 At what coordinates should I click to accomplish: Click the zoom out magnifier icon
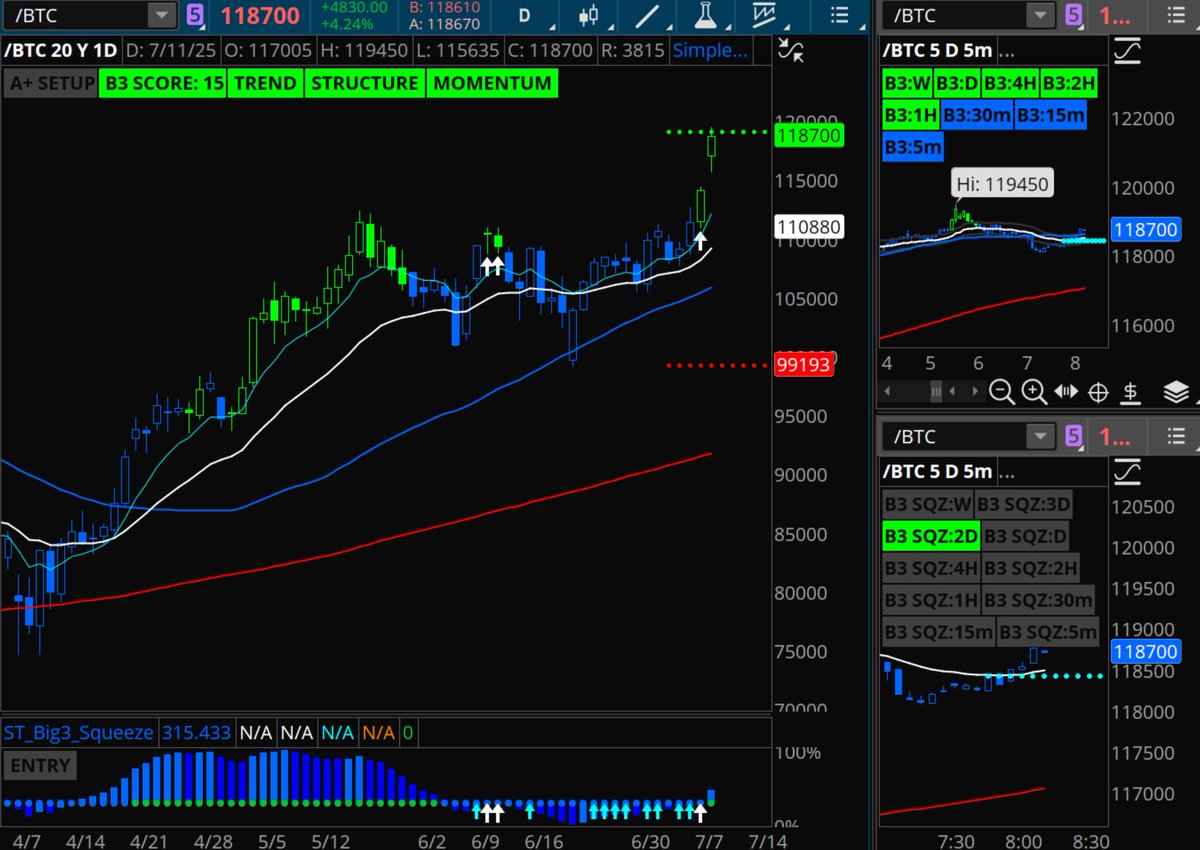click(x=1002, y=391)
